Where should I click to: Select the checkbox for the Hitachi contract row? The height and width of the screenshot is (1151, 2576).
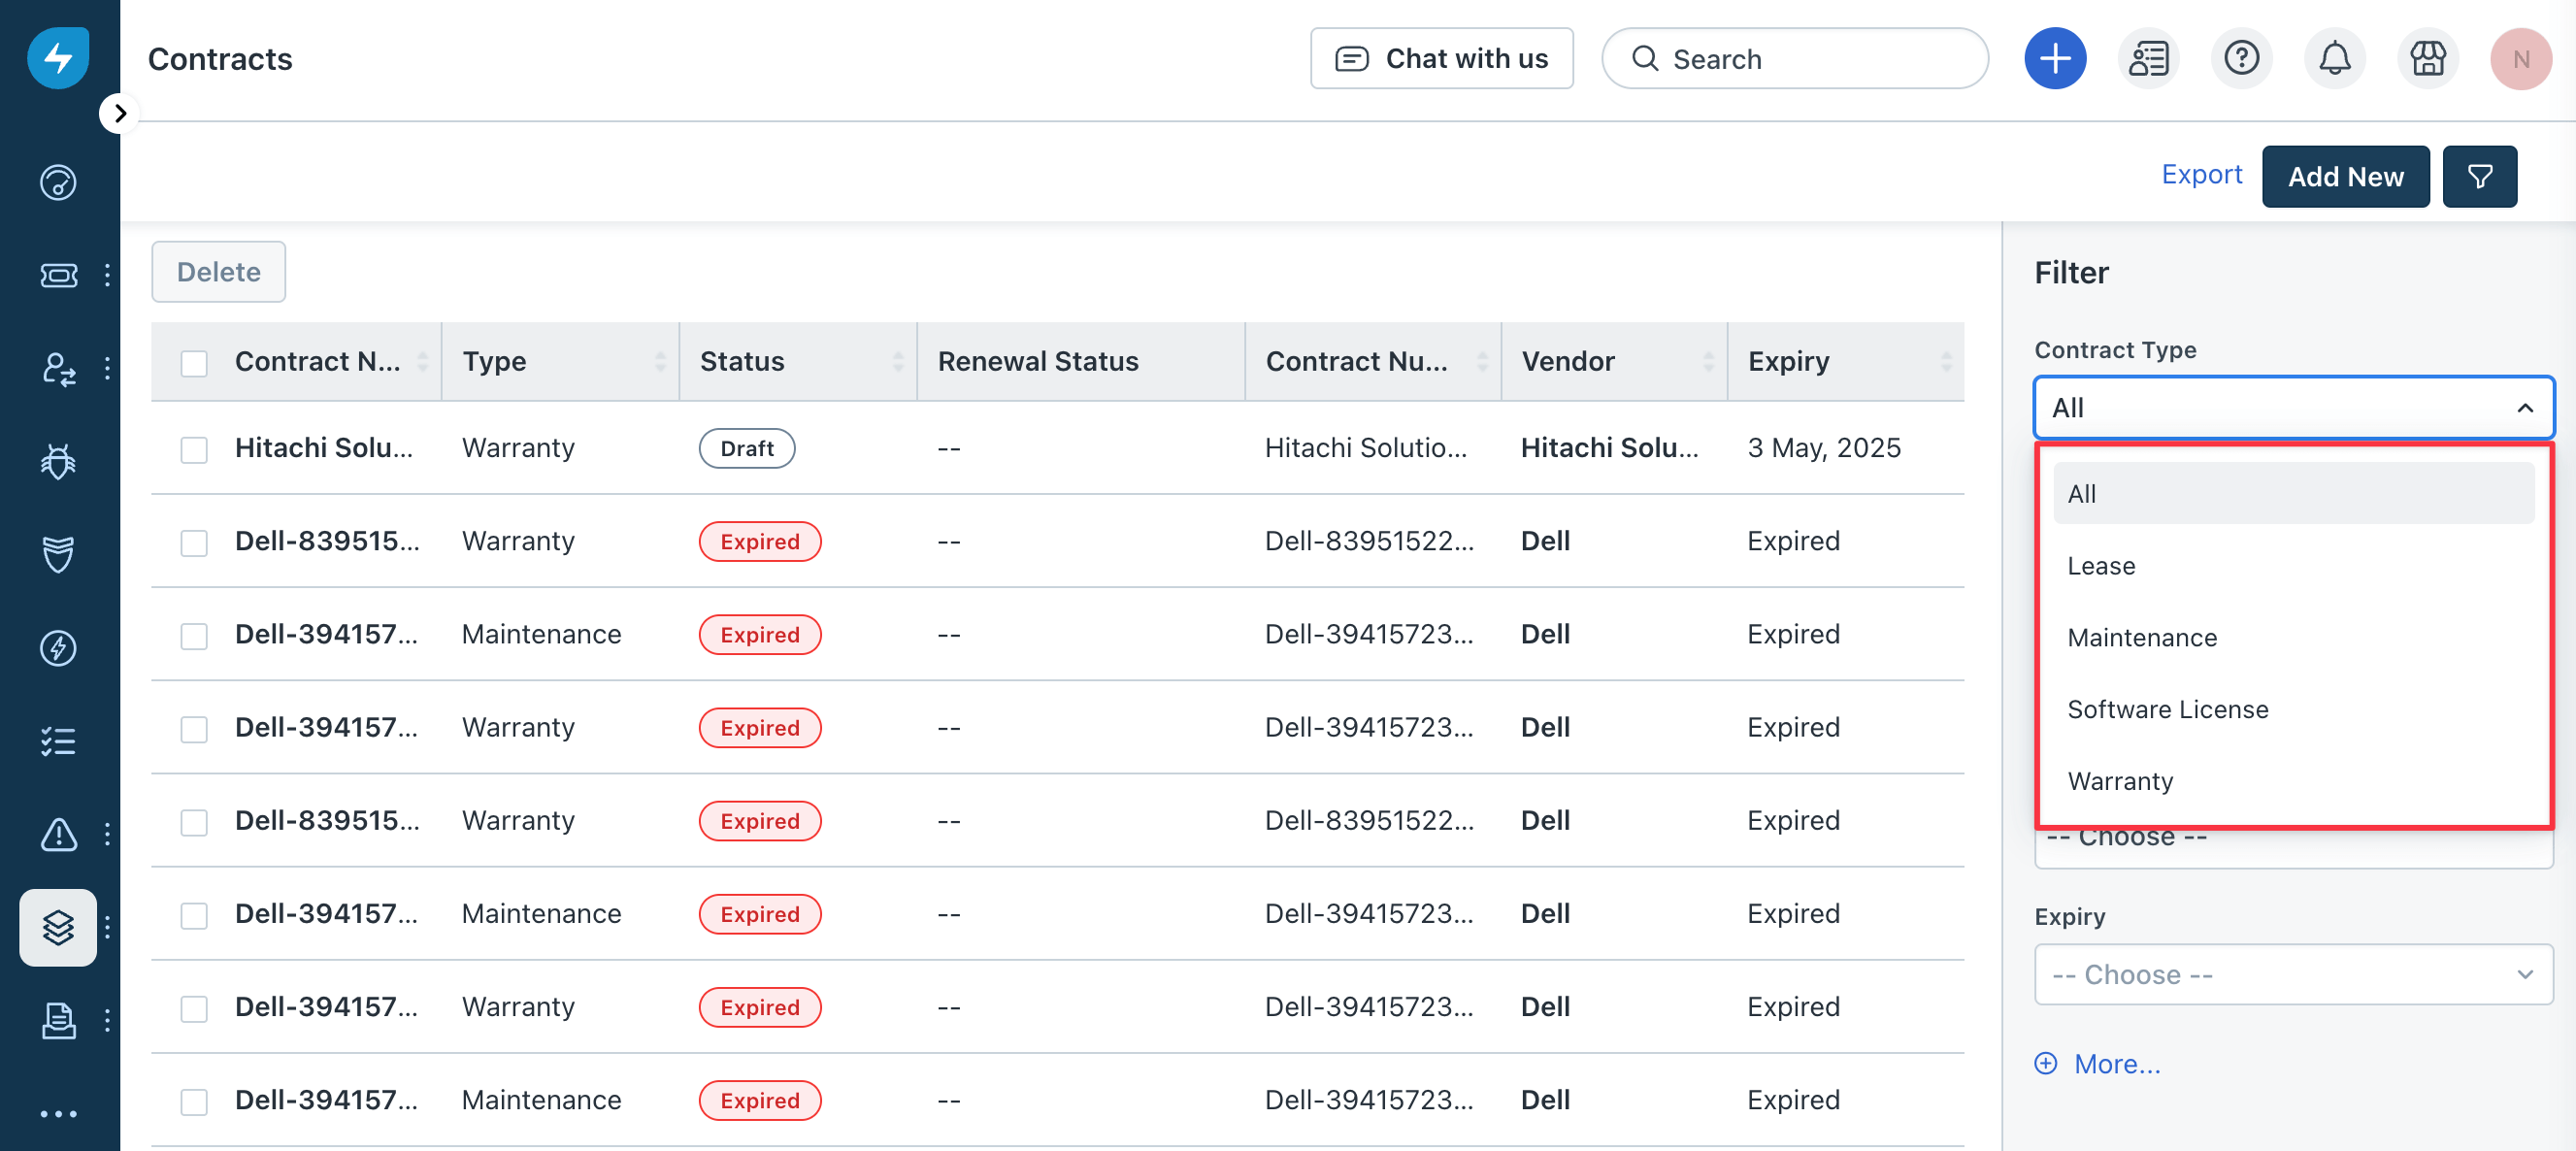193,450
